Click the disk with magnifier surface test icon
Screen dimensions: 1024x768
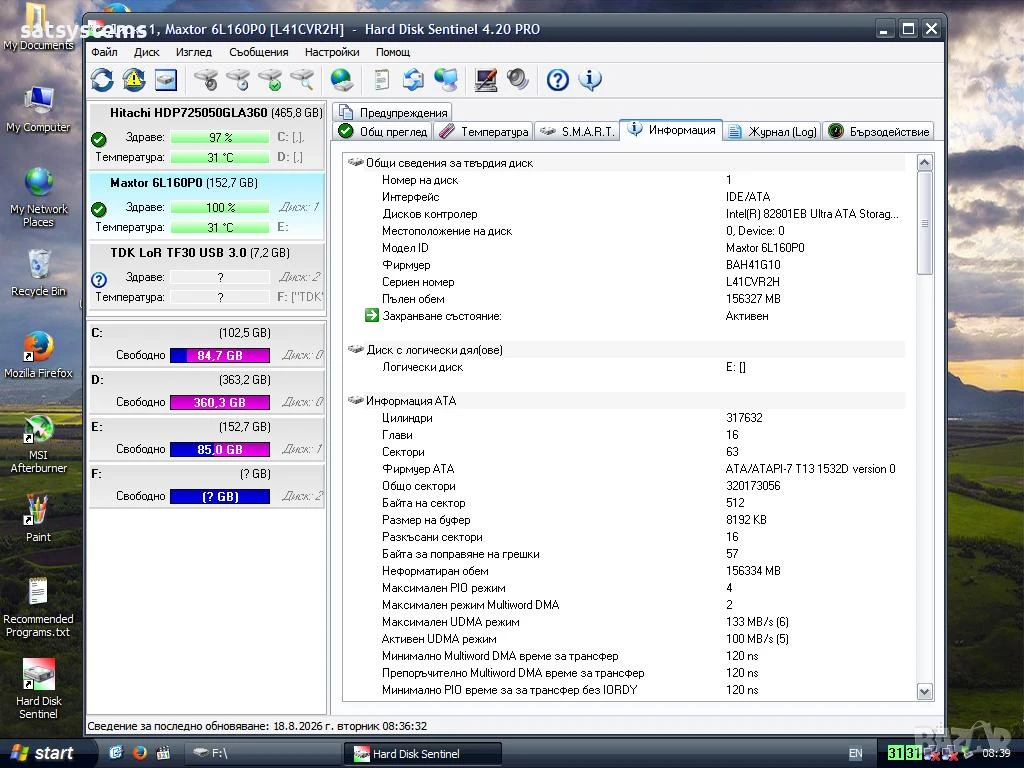302,80
